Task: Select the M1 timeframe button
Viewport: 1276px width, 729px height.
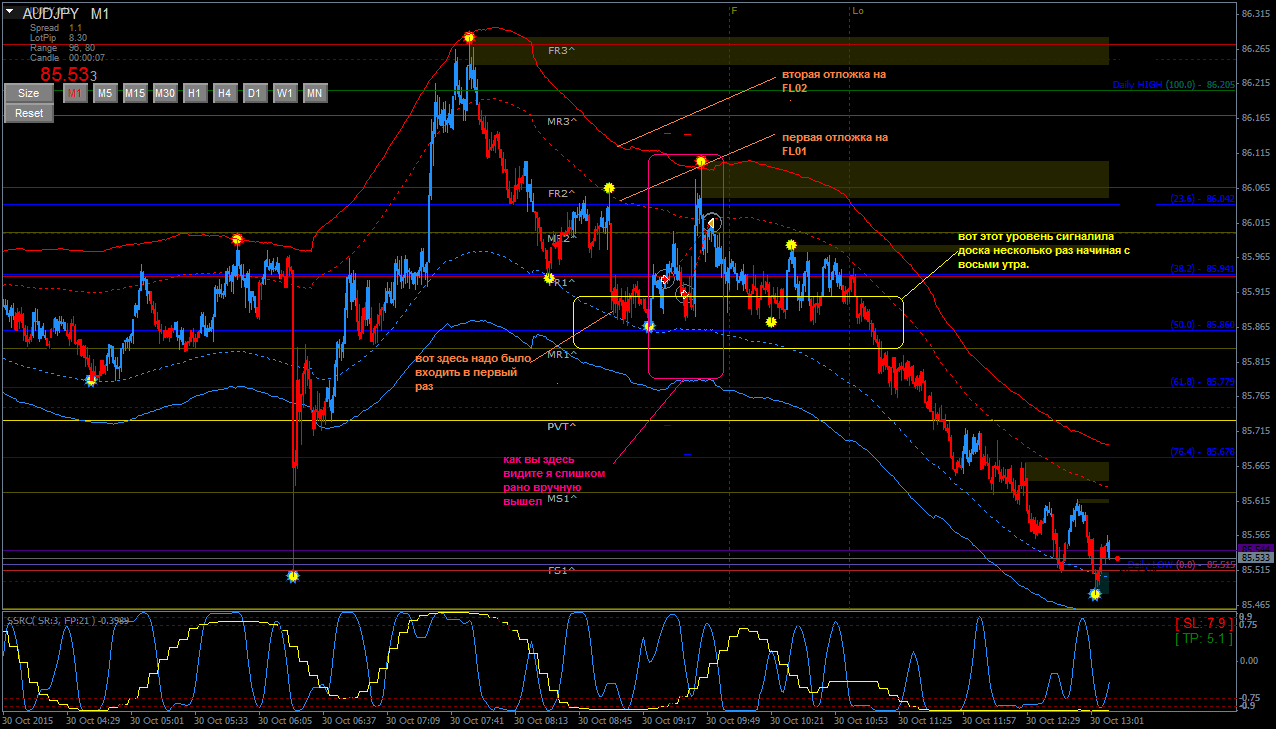Action: [x=75, y=93]
